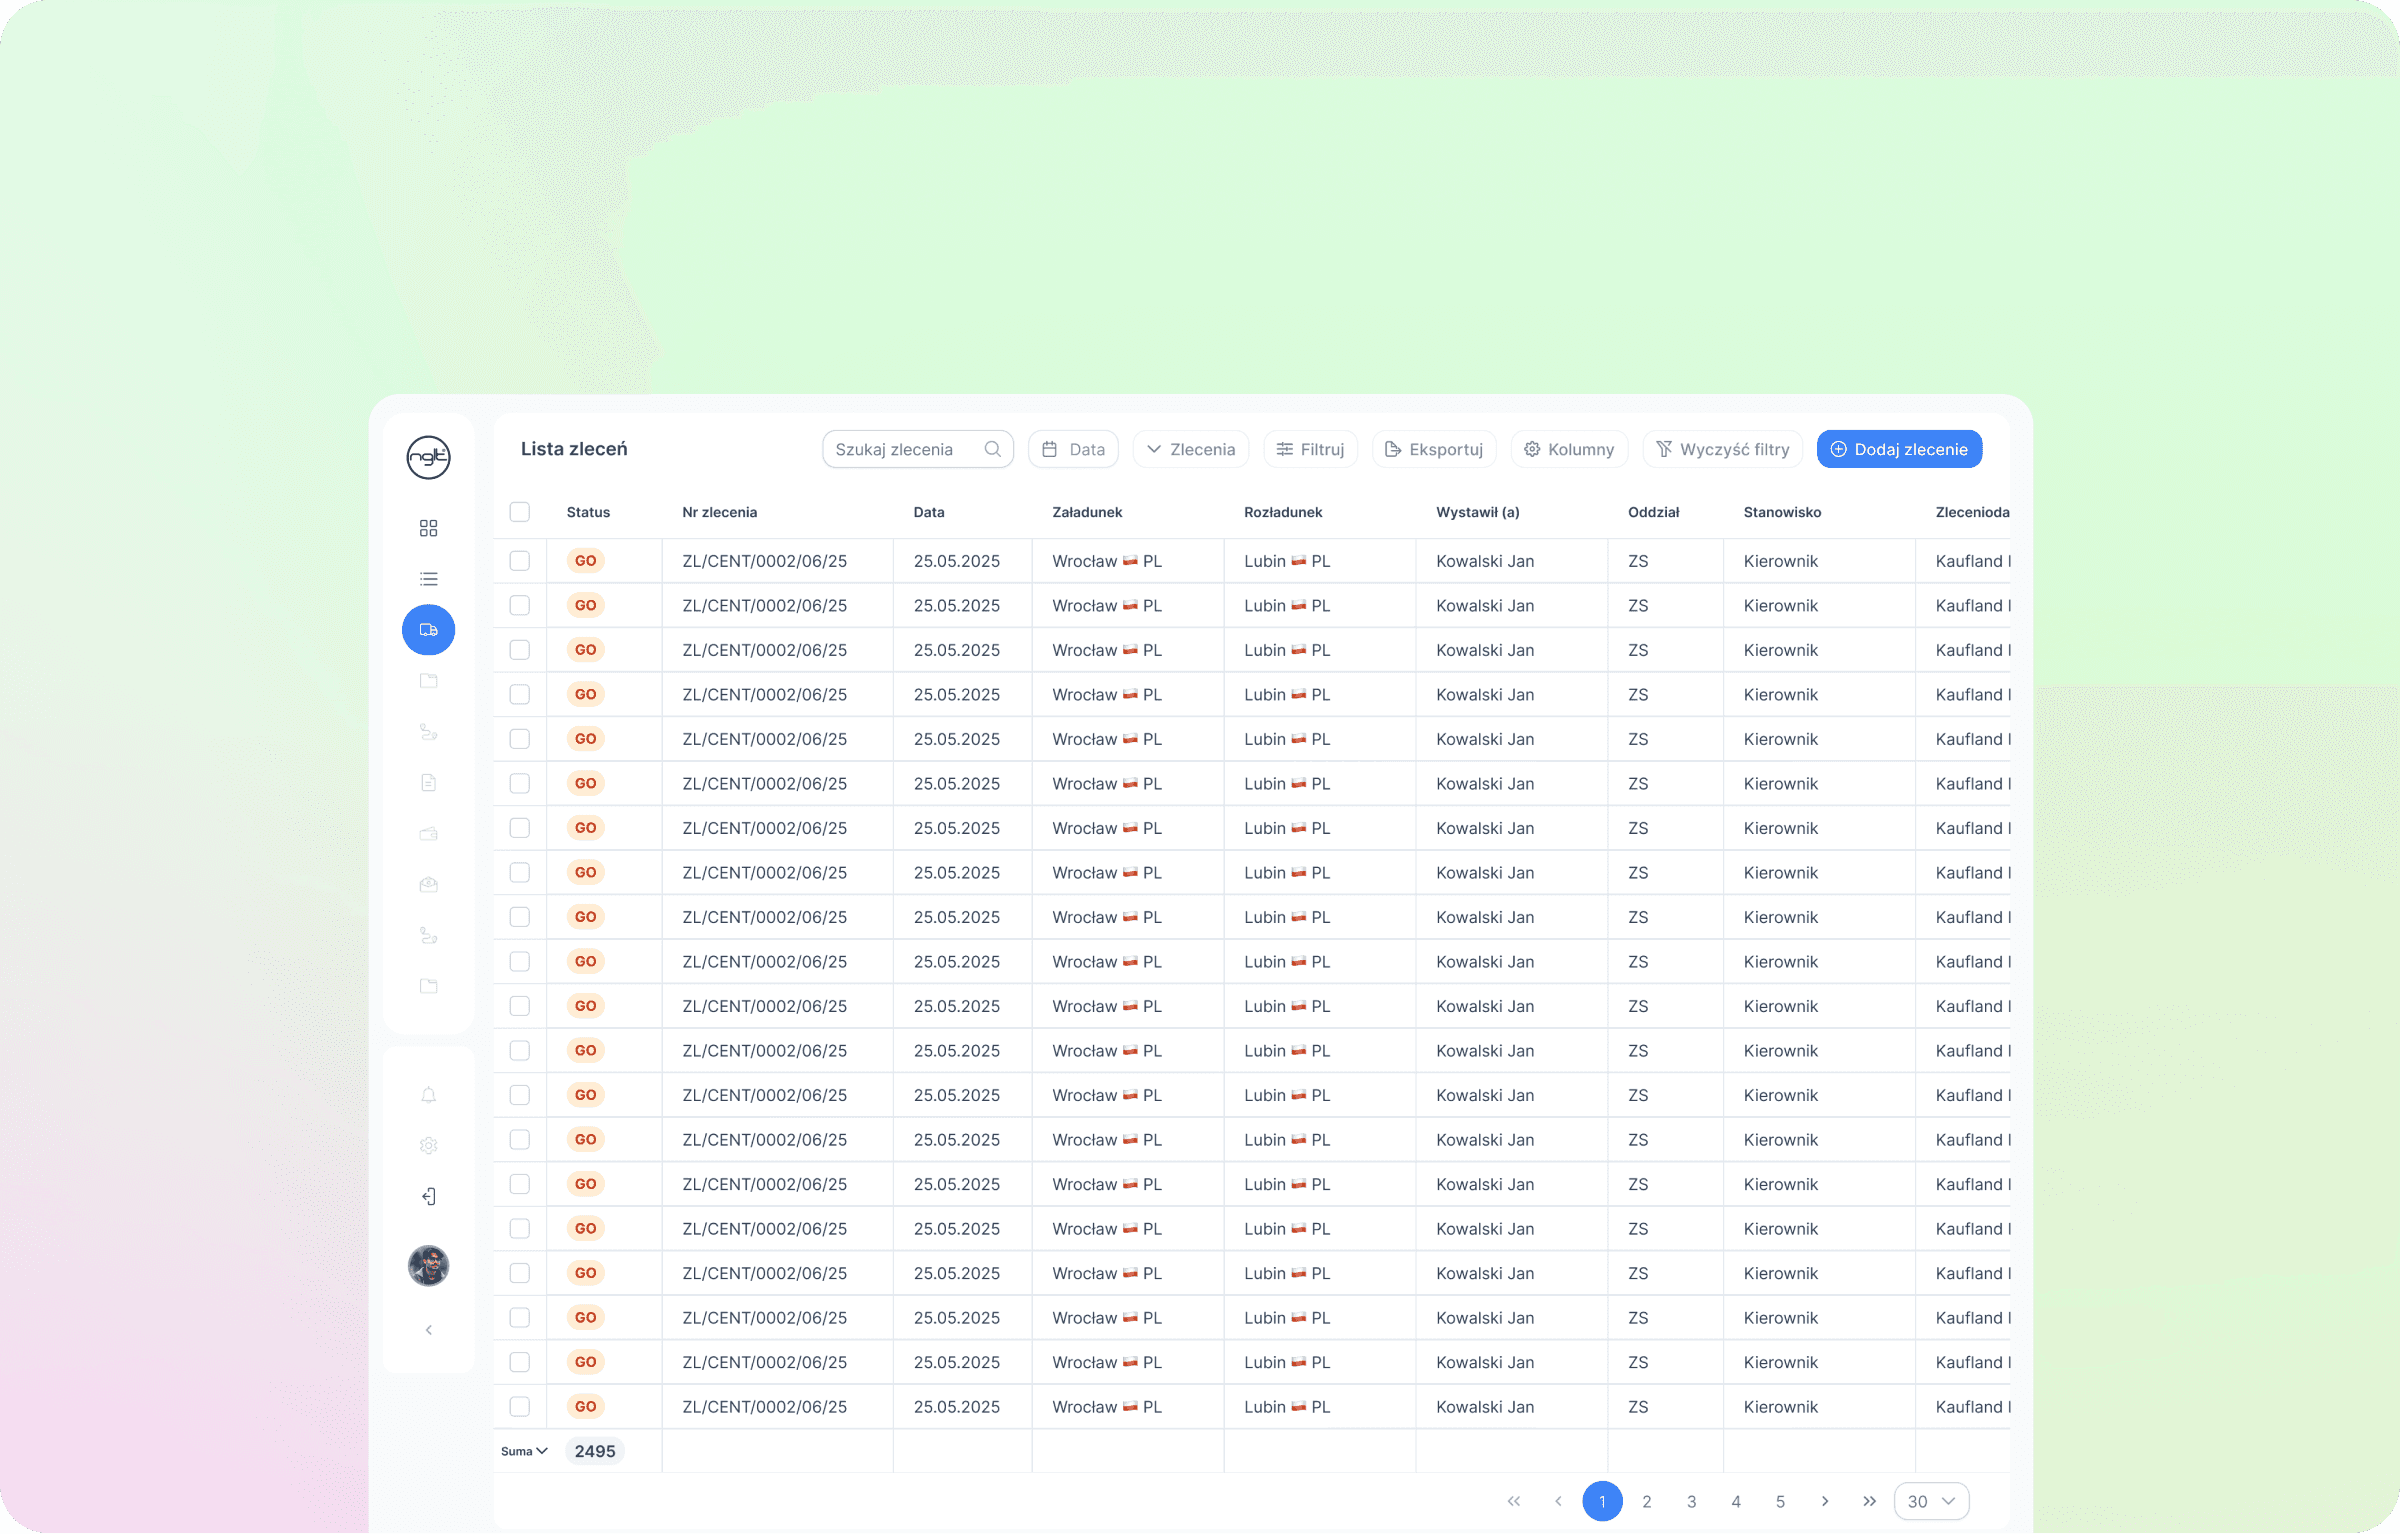Open the Zlecenia dropdown
2400x1534 pixels.
(x=1190, y=450)
